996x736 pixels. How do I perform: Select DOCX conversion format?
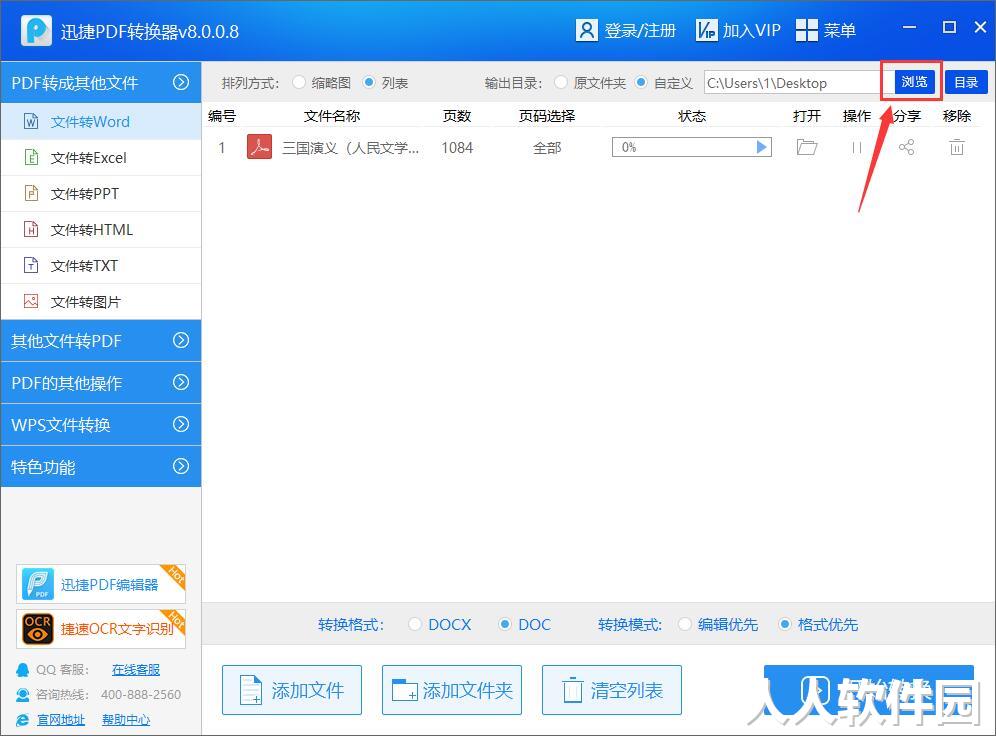415,624
